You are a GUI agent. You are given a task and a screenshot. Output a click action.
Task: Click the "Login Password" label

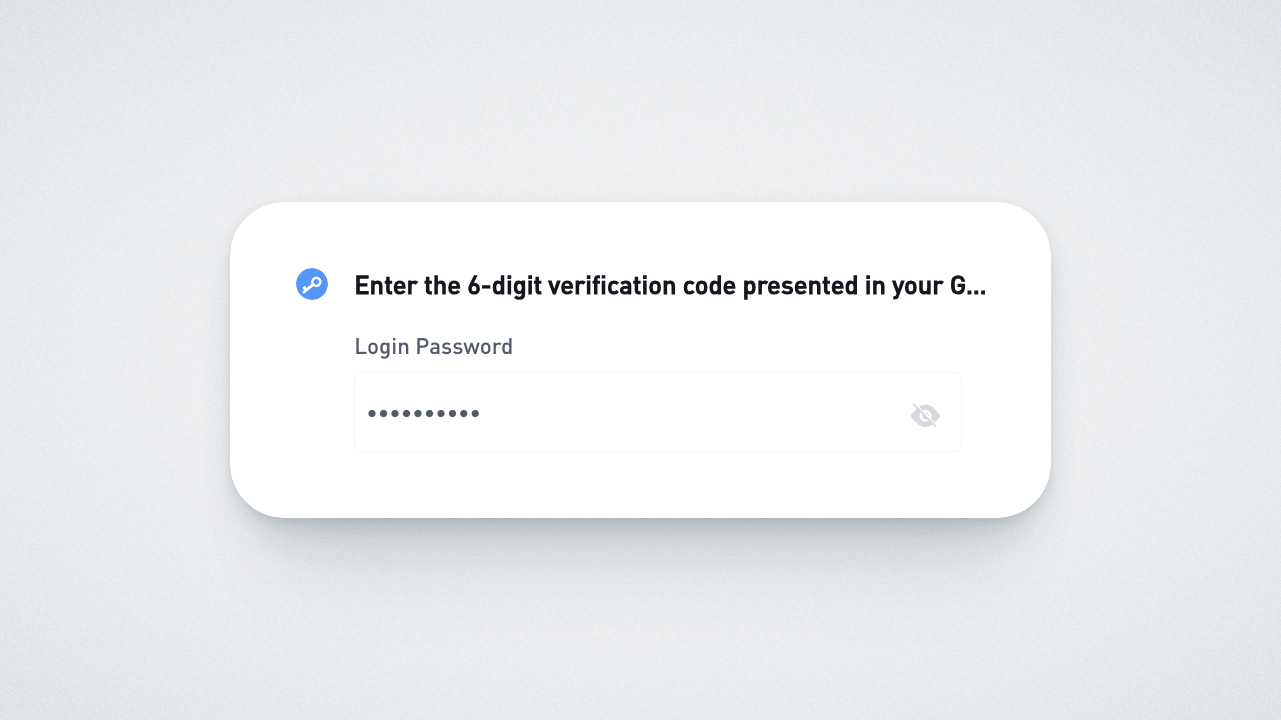(433, 347)
